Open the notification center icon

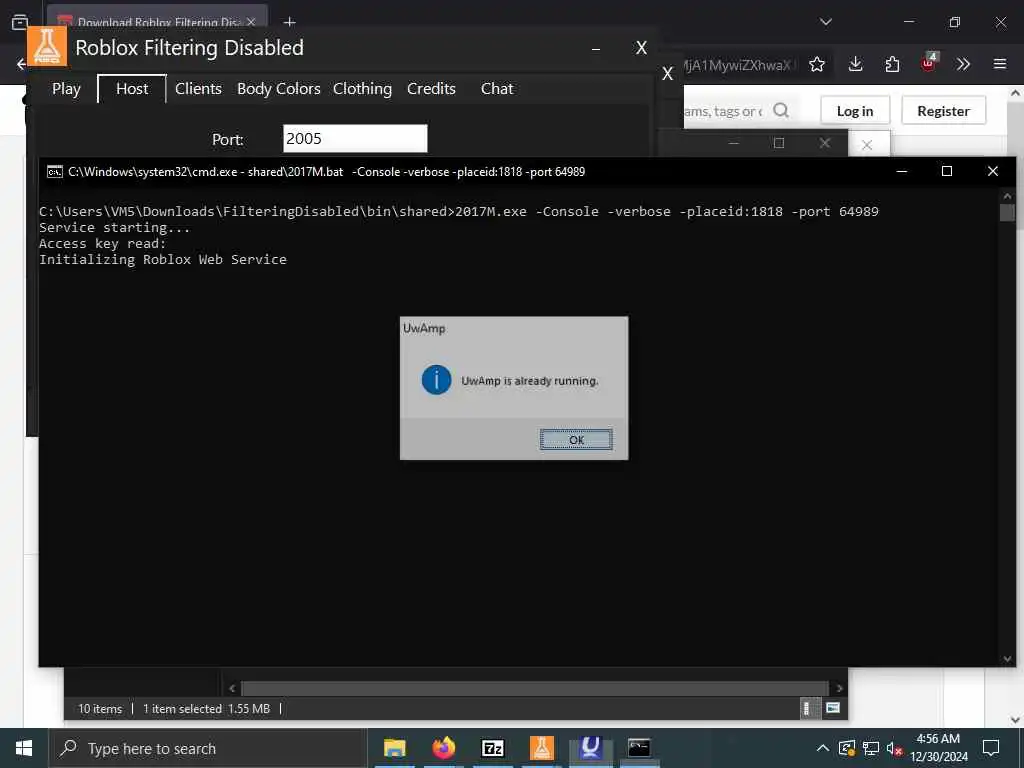click(x=991, y=748)
